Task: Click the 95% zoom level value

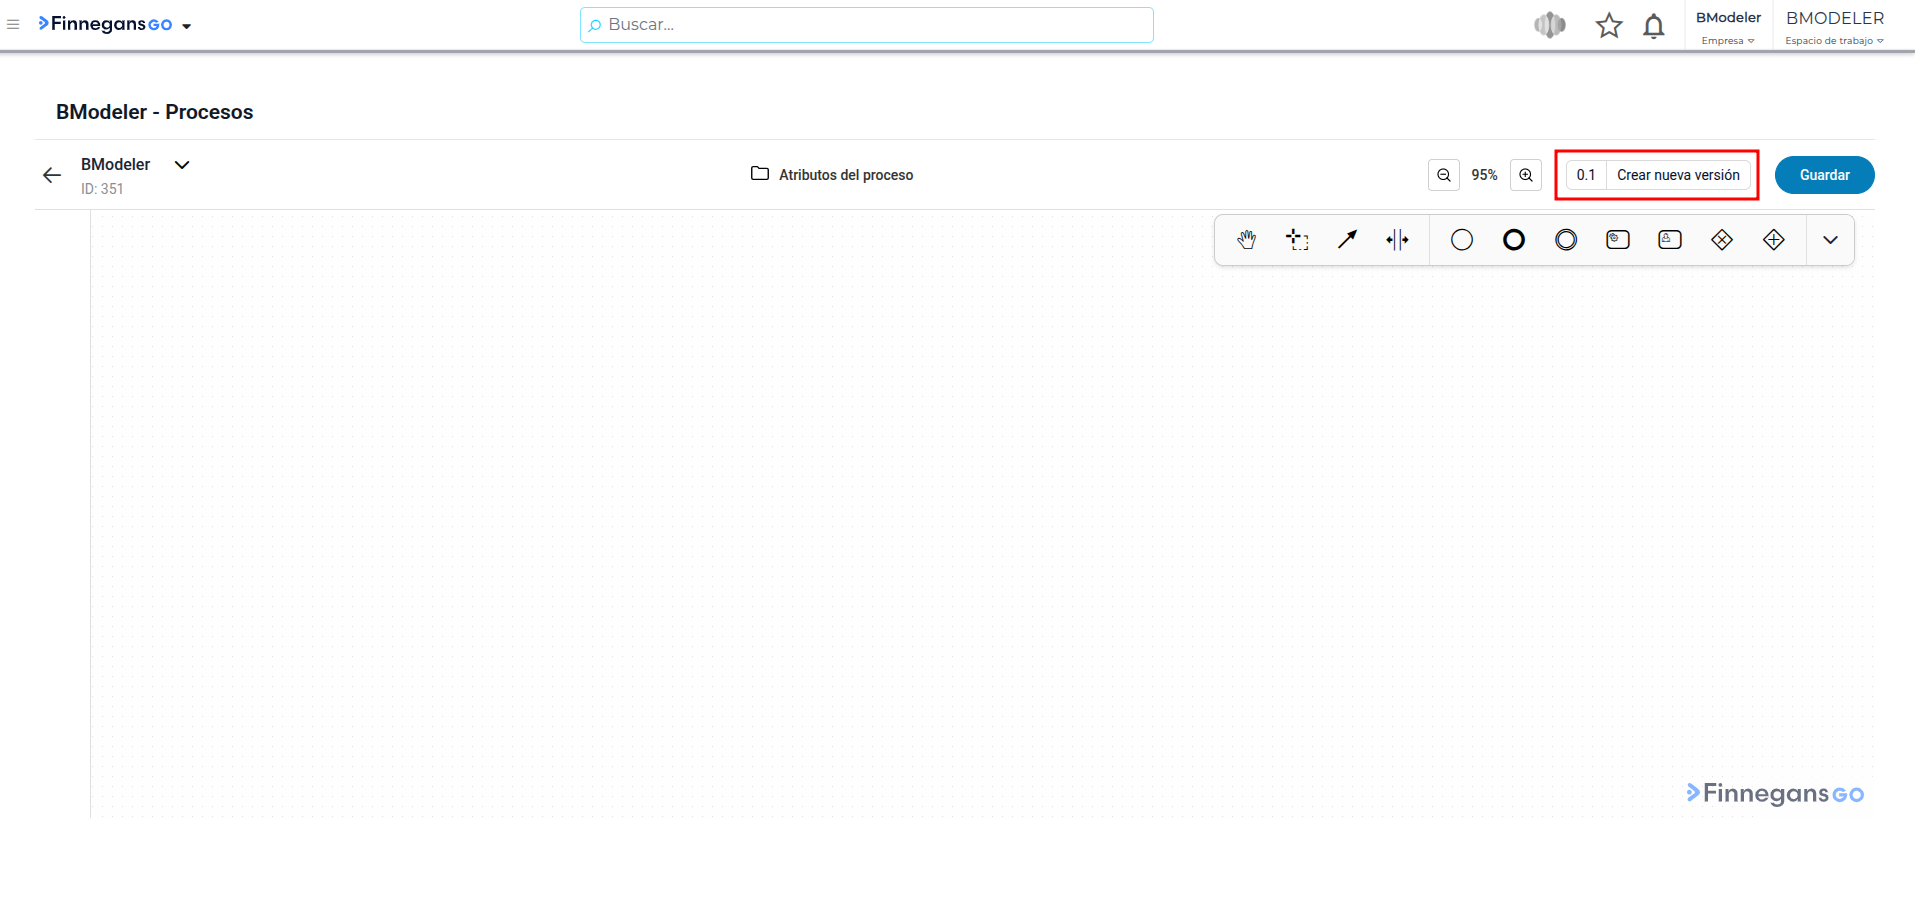Action: [x=1485, y=175]
